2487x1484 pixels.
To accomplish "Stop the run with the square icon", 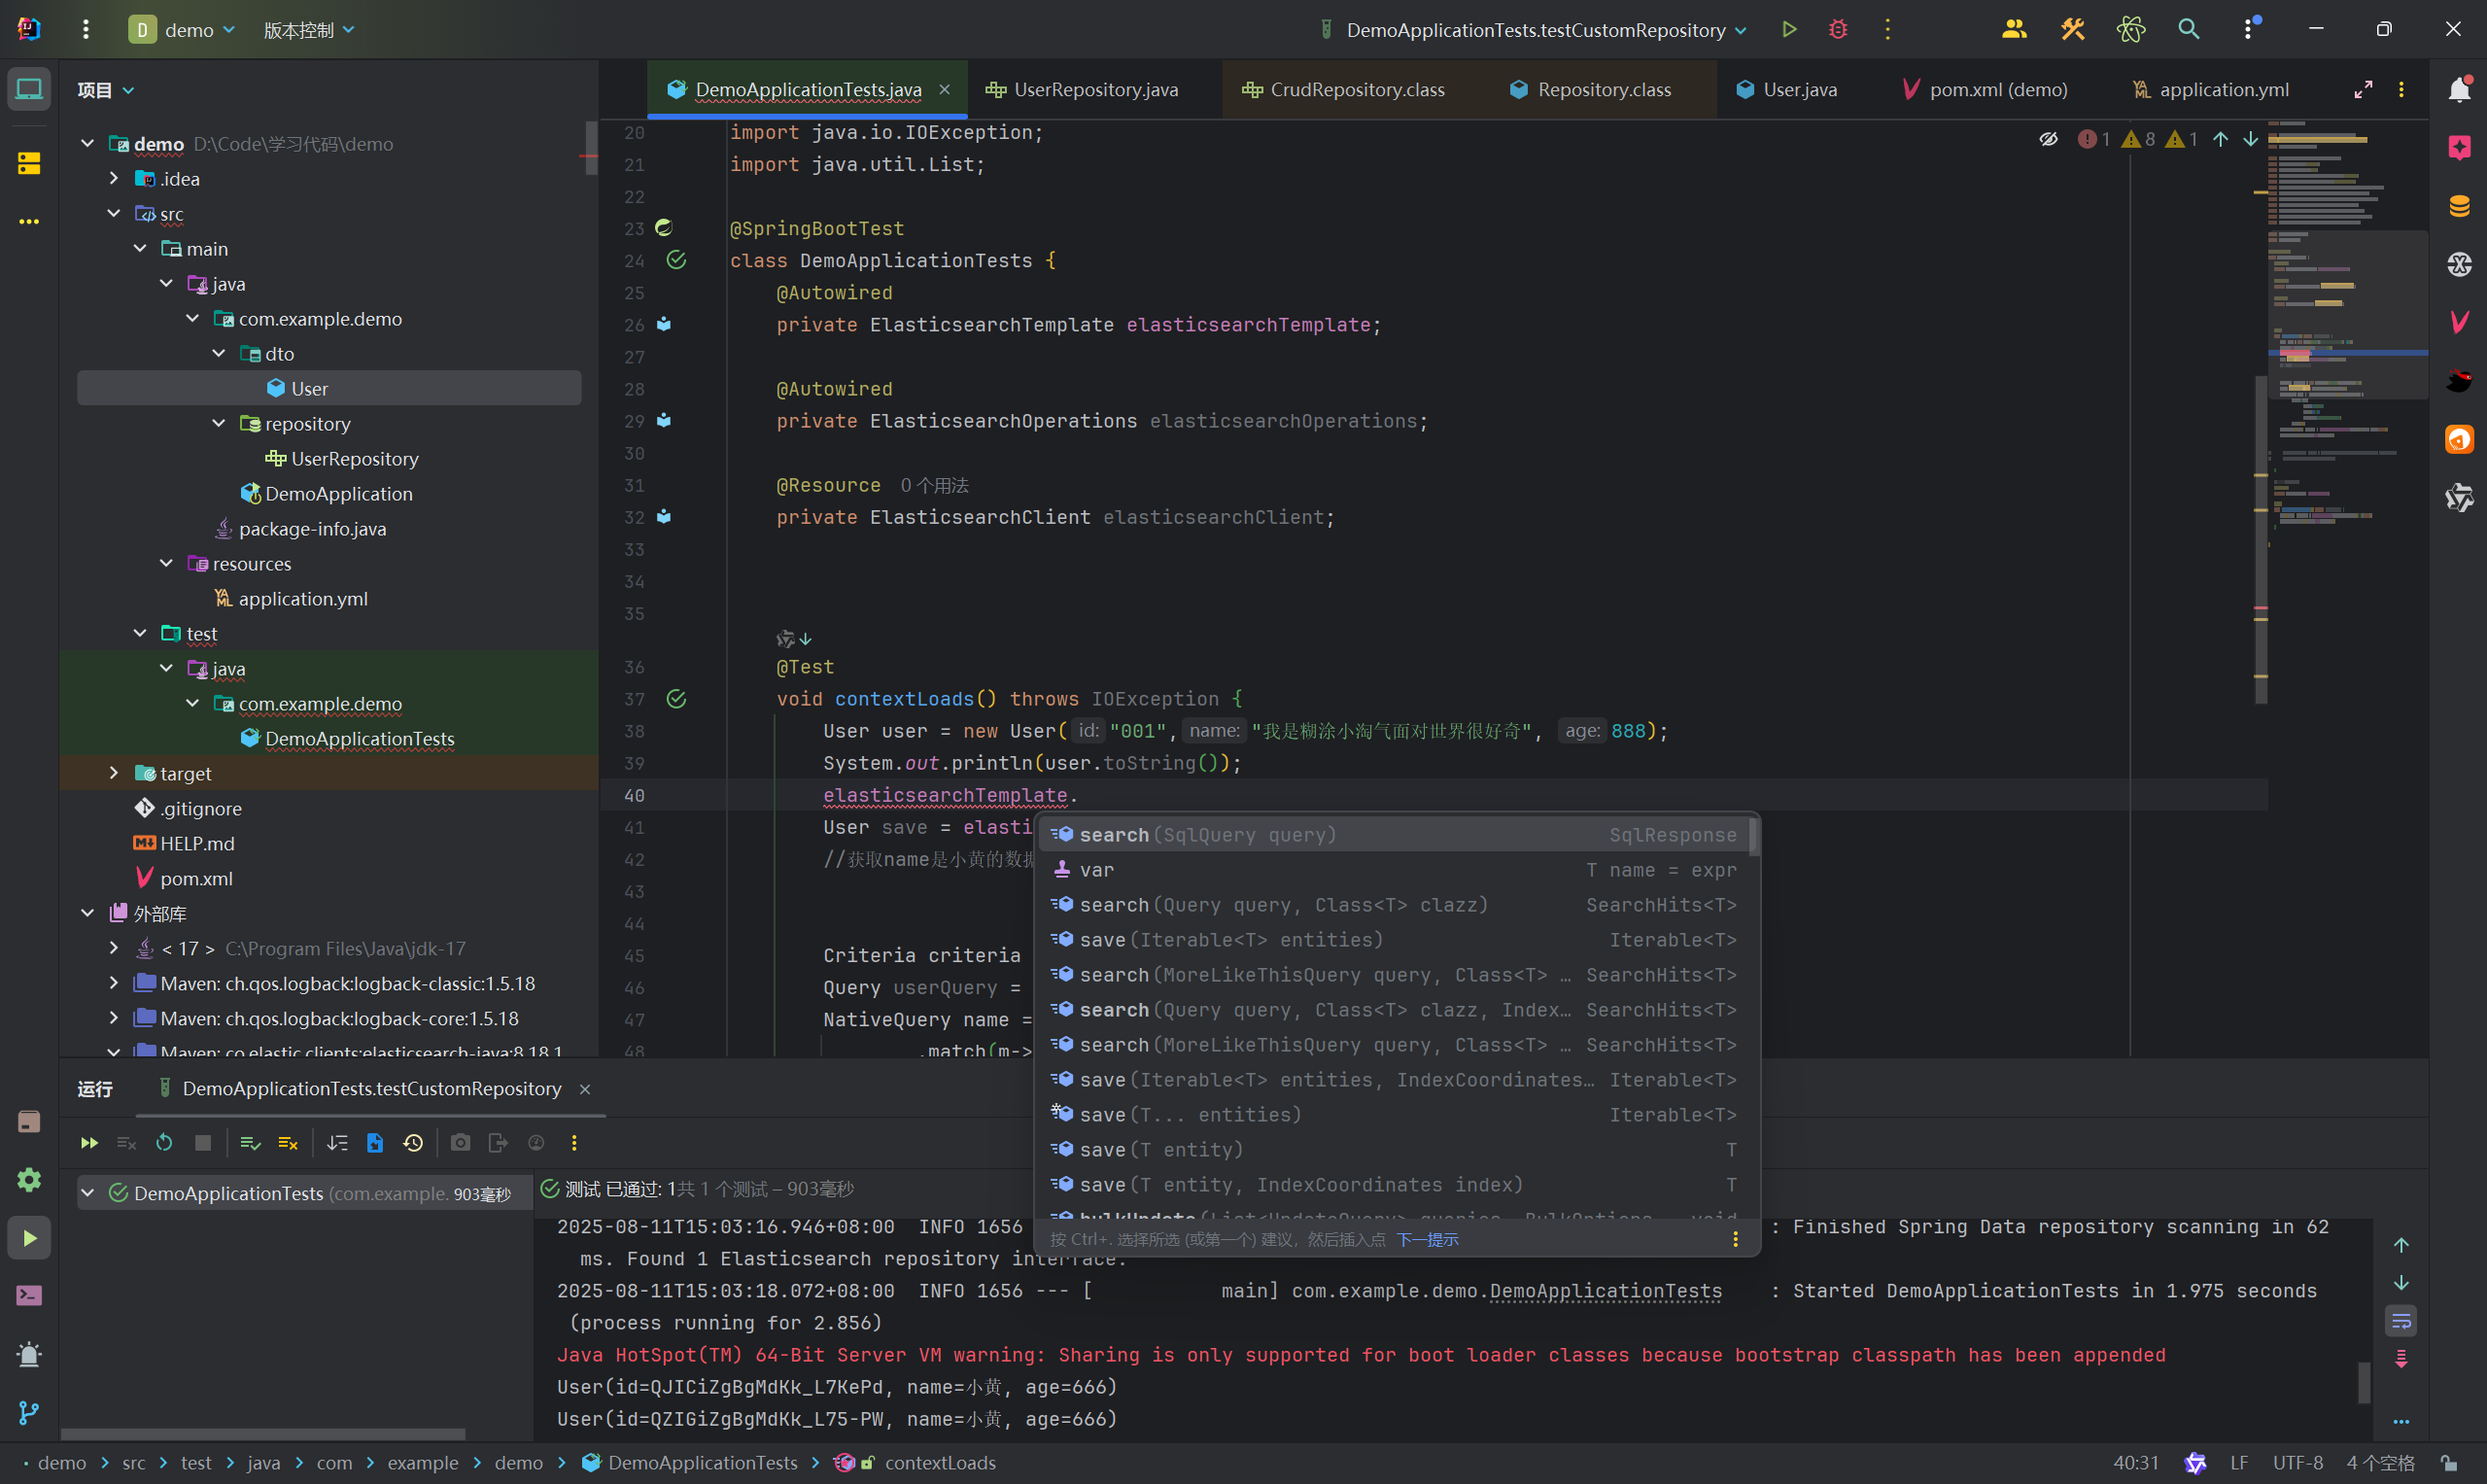I will tap(203, 1143).
